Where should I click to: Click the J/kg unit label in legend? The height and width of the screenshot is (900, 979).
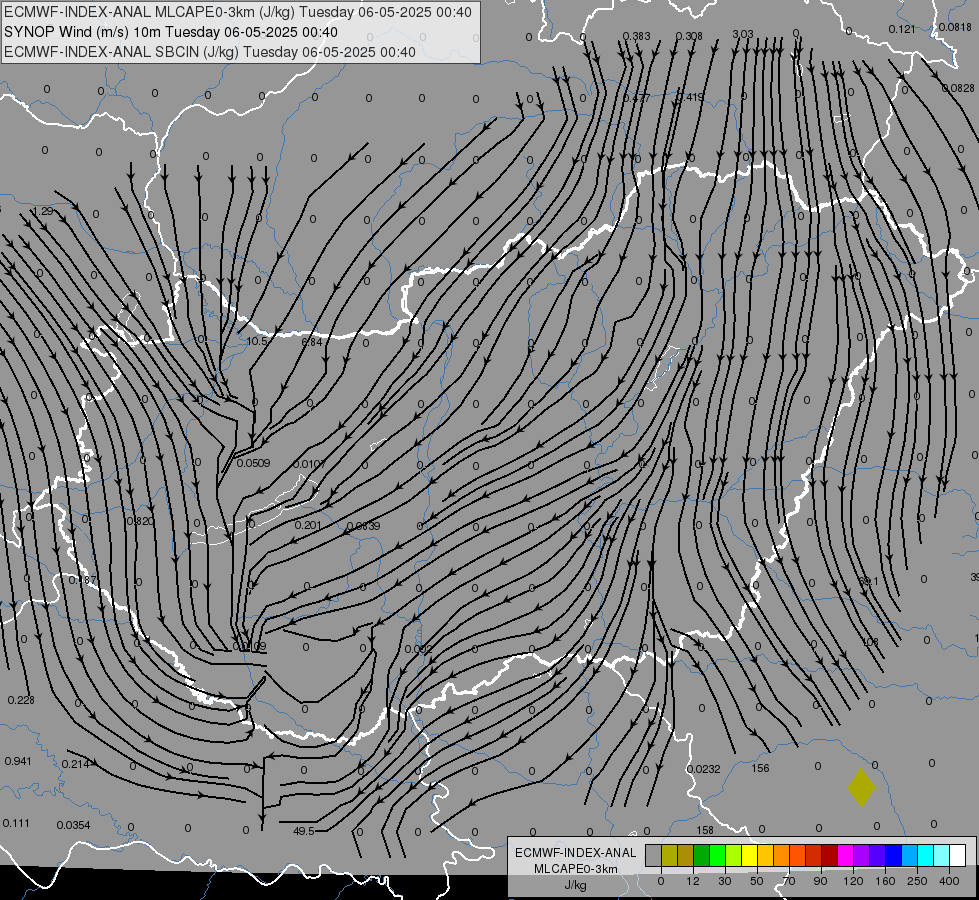tap(576, 885)
